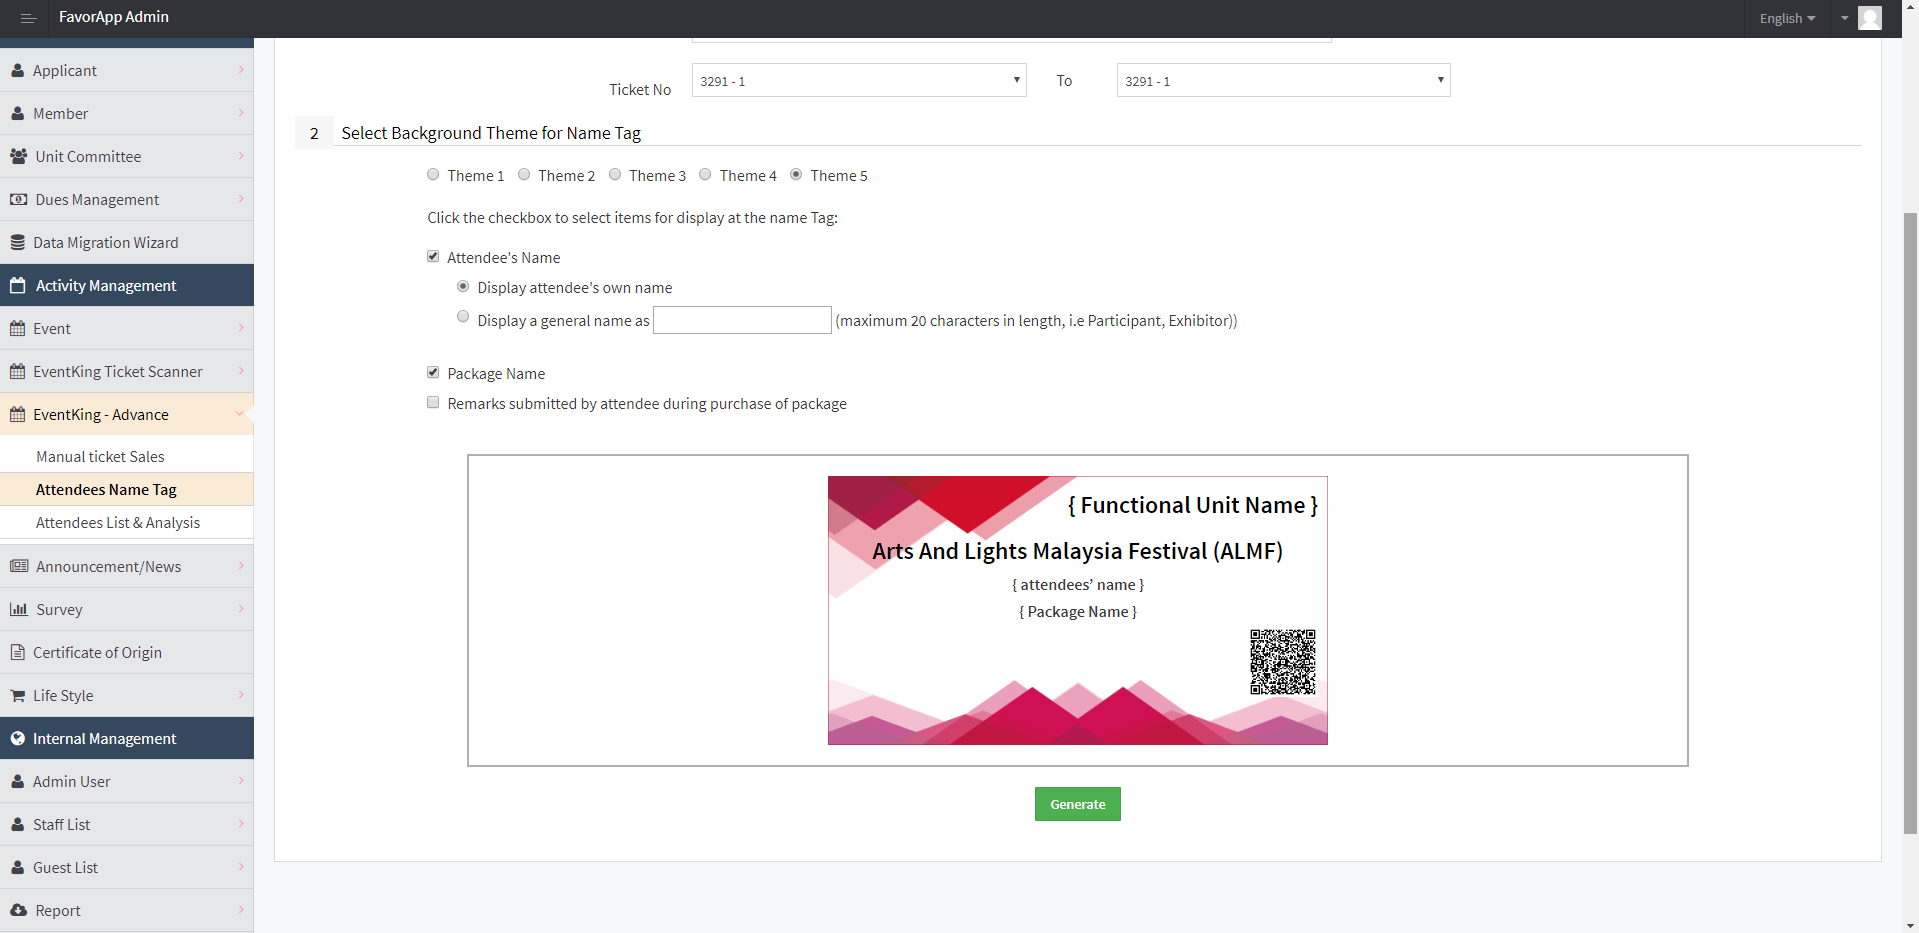
Task: Click the Dues Management money icon
Action: tap(18, 199)
